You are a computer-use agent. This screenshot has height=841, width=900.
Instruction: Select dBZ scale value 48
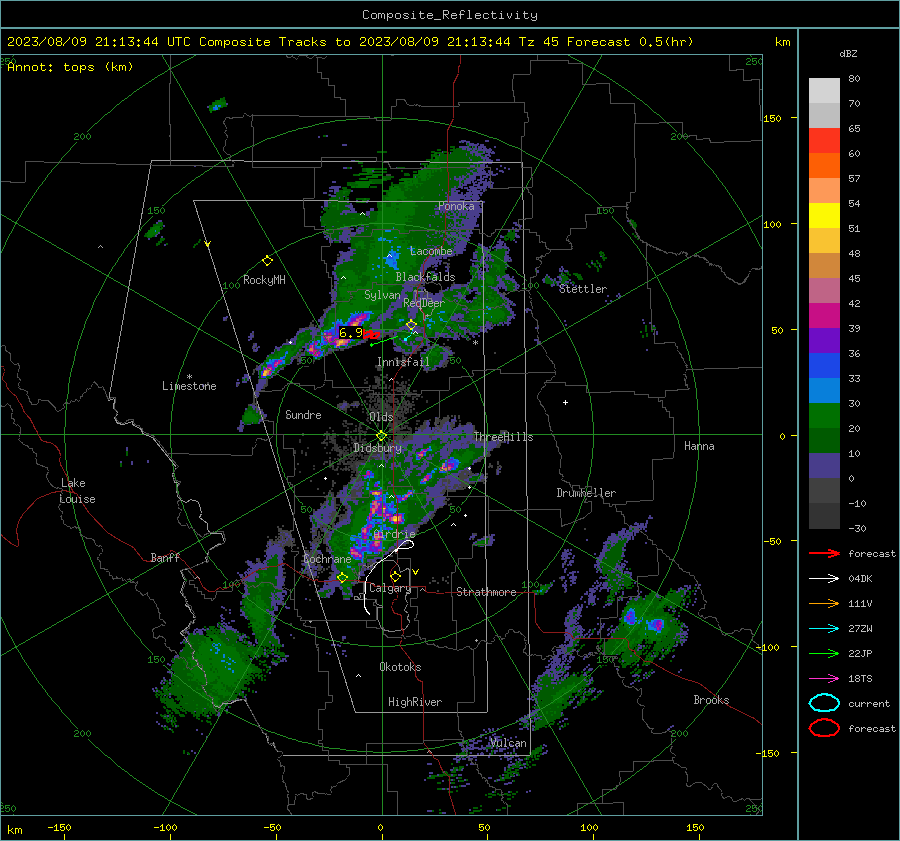[854, 253]
